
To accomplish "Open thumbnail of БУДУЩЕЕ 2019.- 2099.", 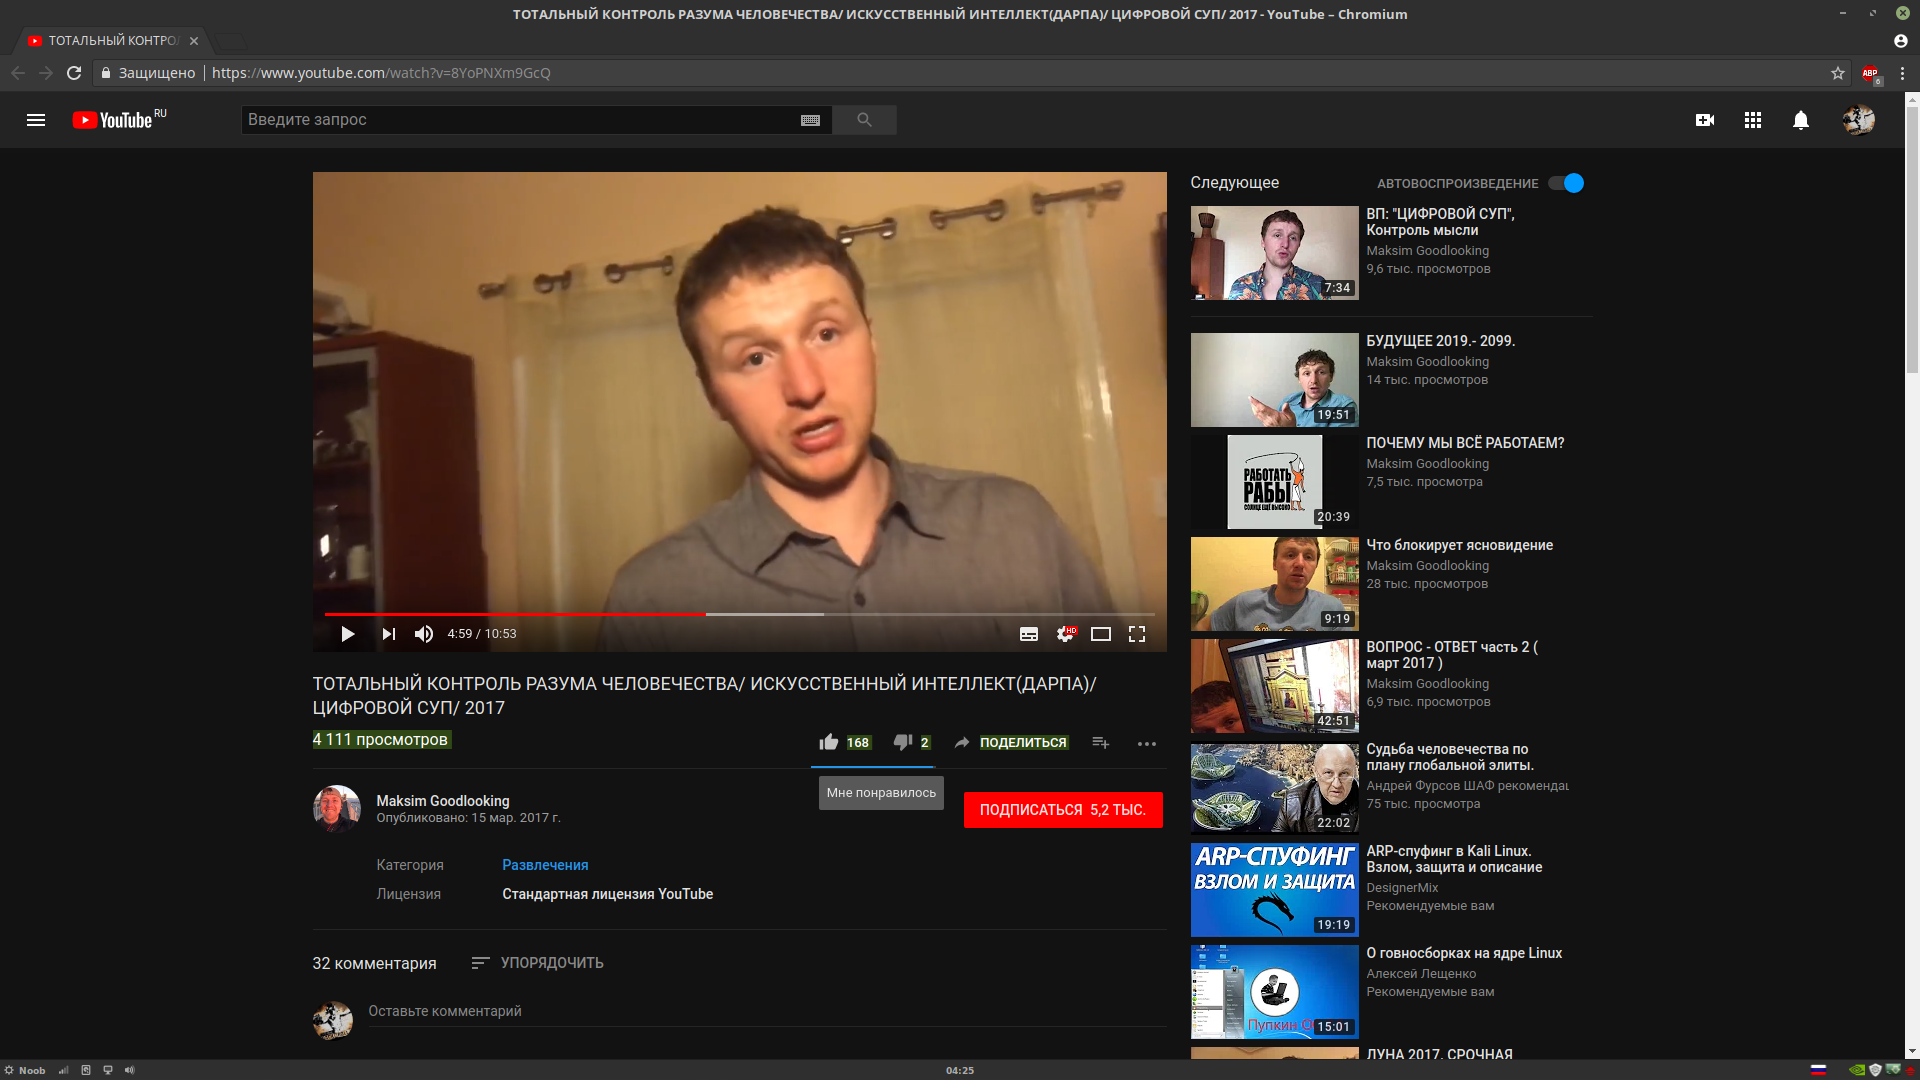I will tap(1274, 380).
